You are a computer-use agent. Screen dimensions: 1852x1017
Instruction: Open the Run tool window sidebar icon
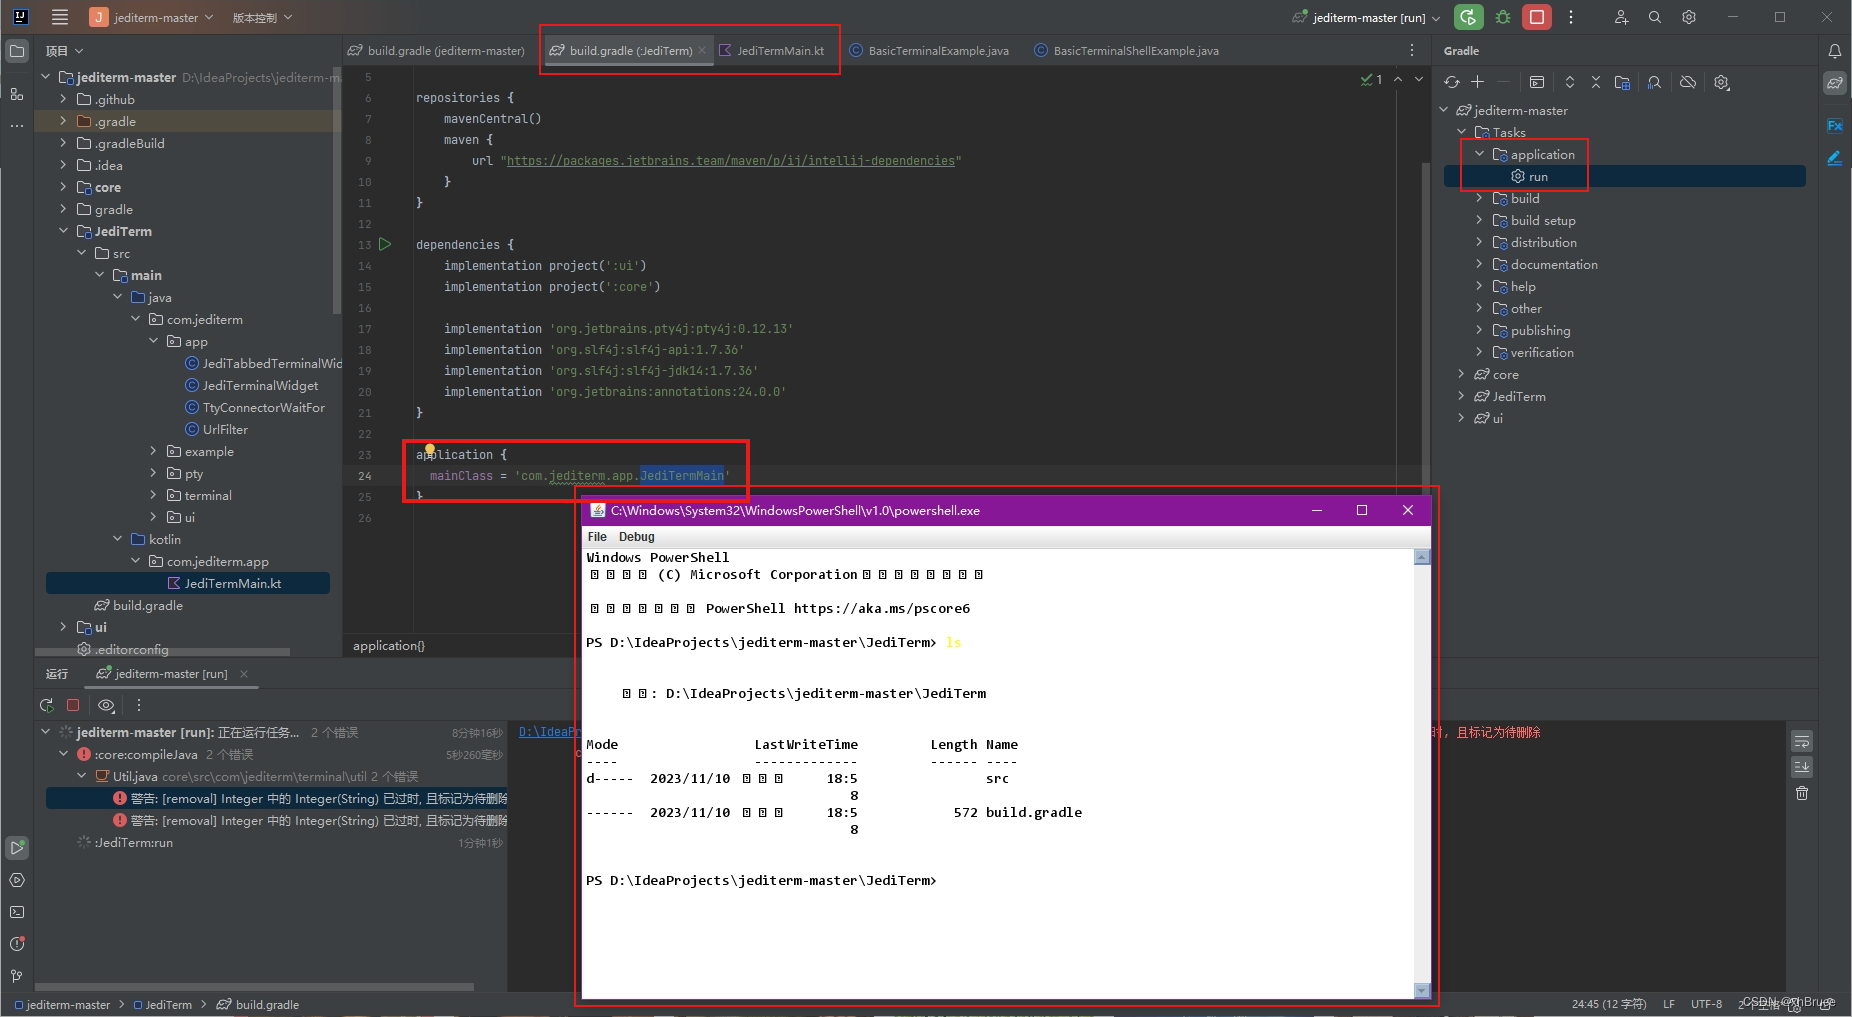click(x=17, y=848)
